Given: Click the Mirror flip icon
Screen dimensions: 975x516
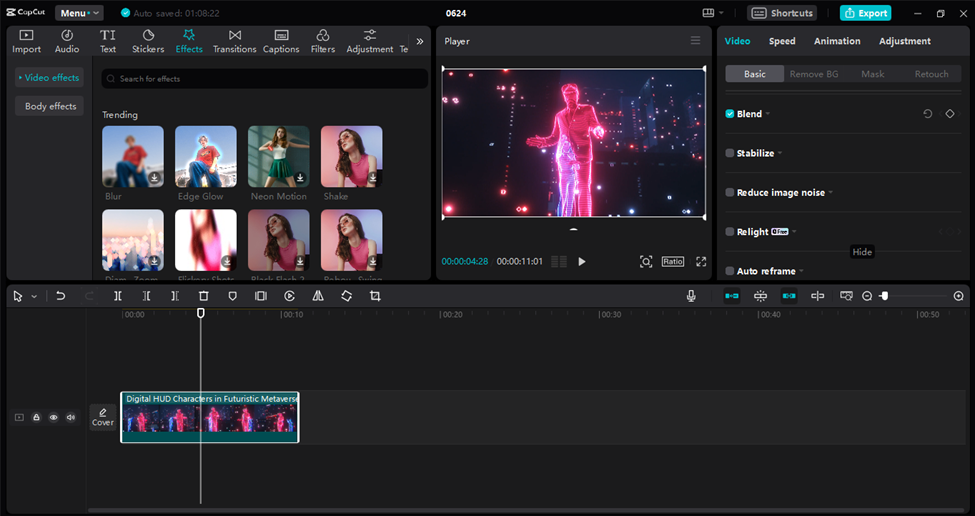Looking at the screenshot, I should 318,296.
